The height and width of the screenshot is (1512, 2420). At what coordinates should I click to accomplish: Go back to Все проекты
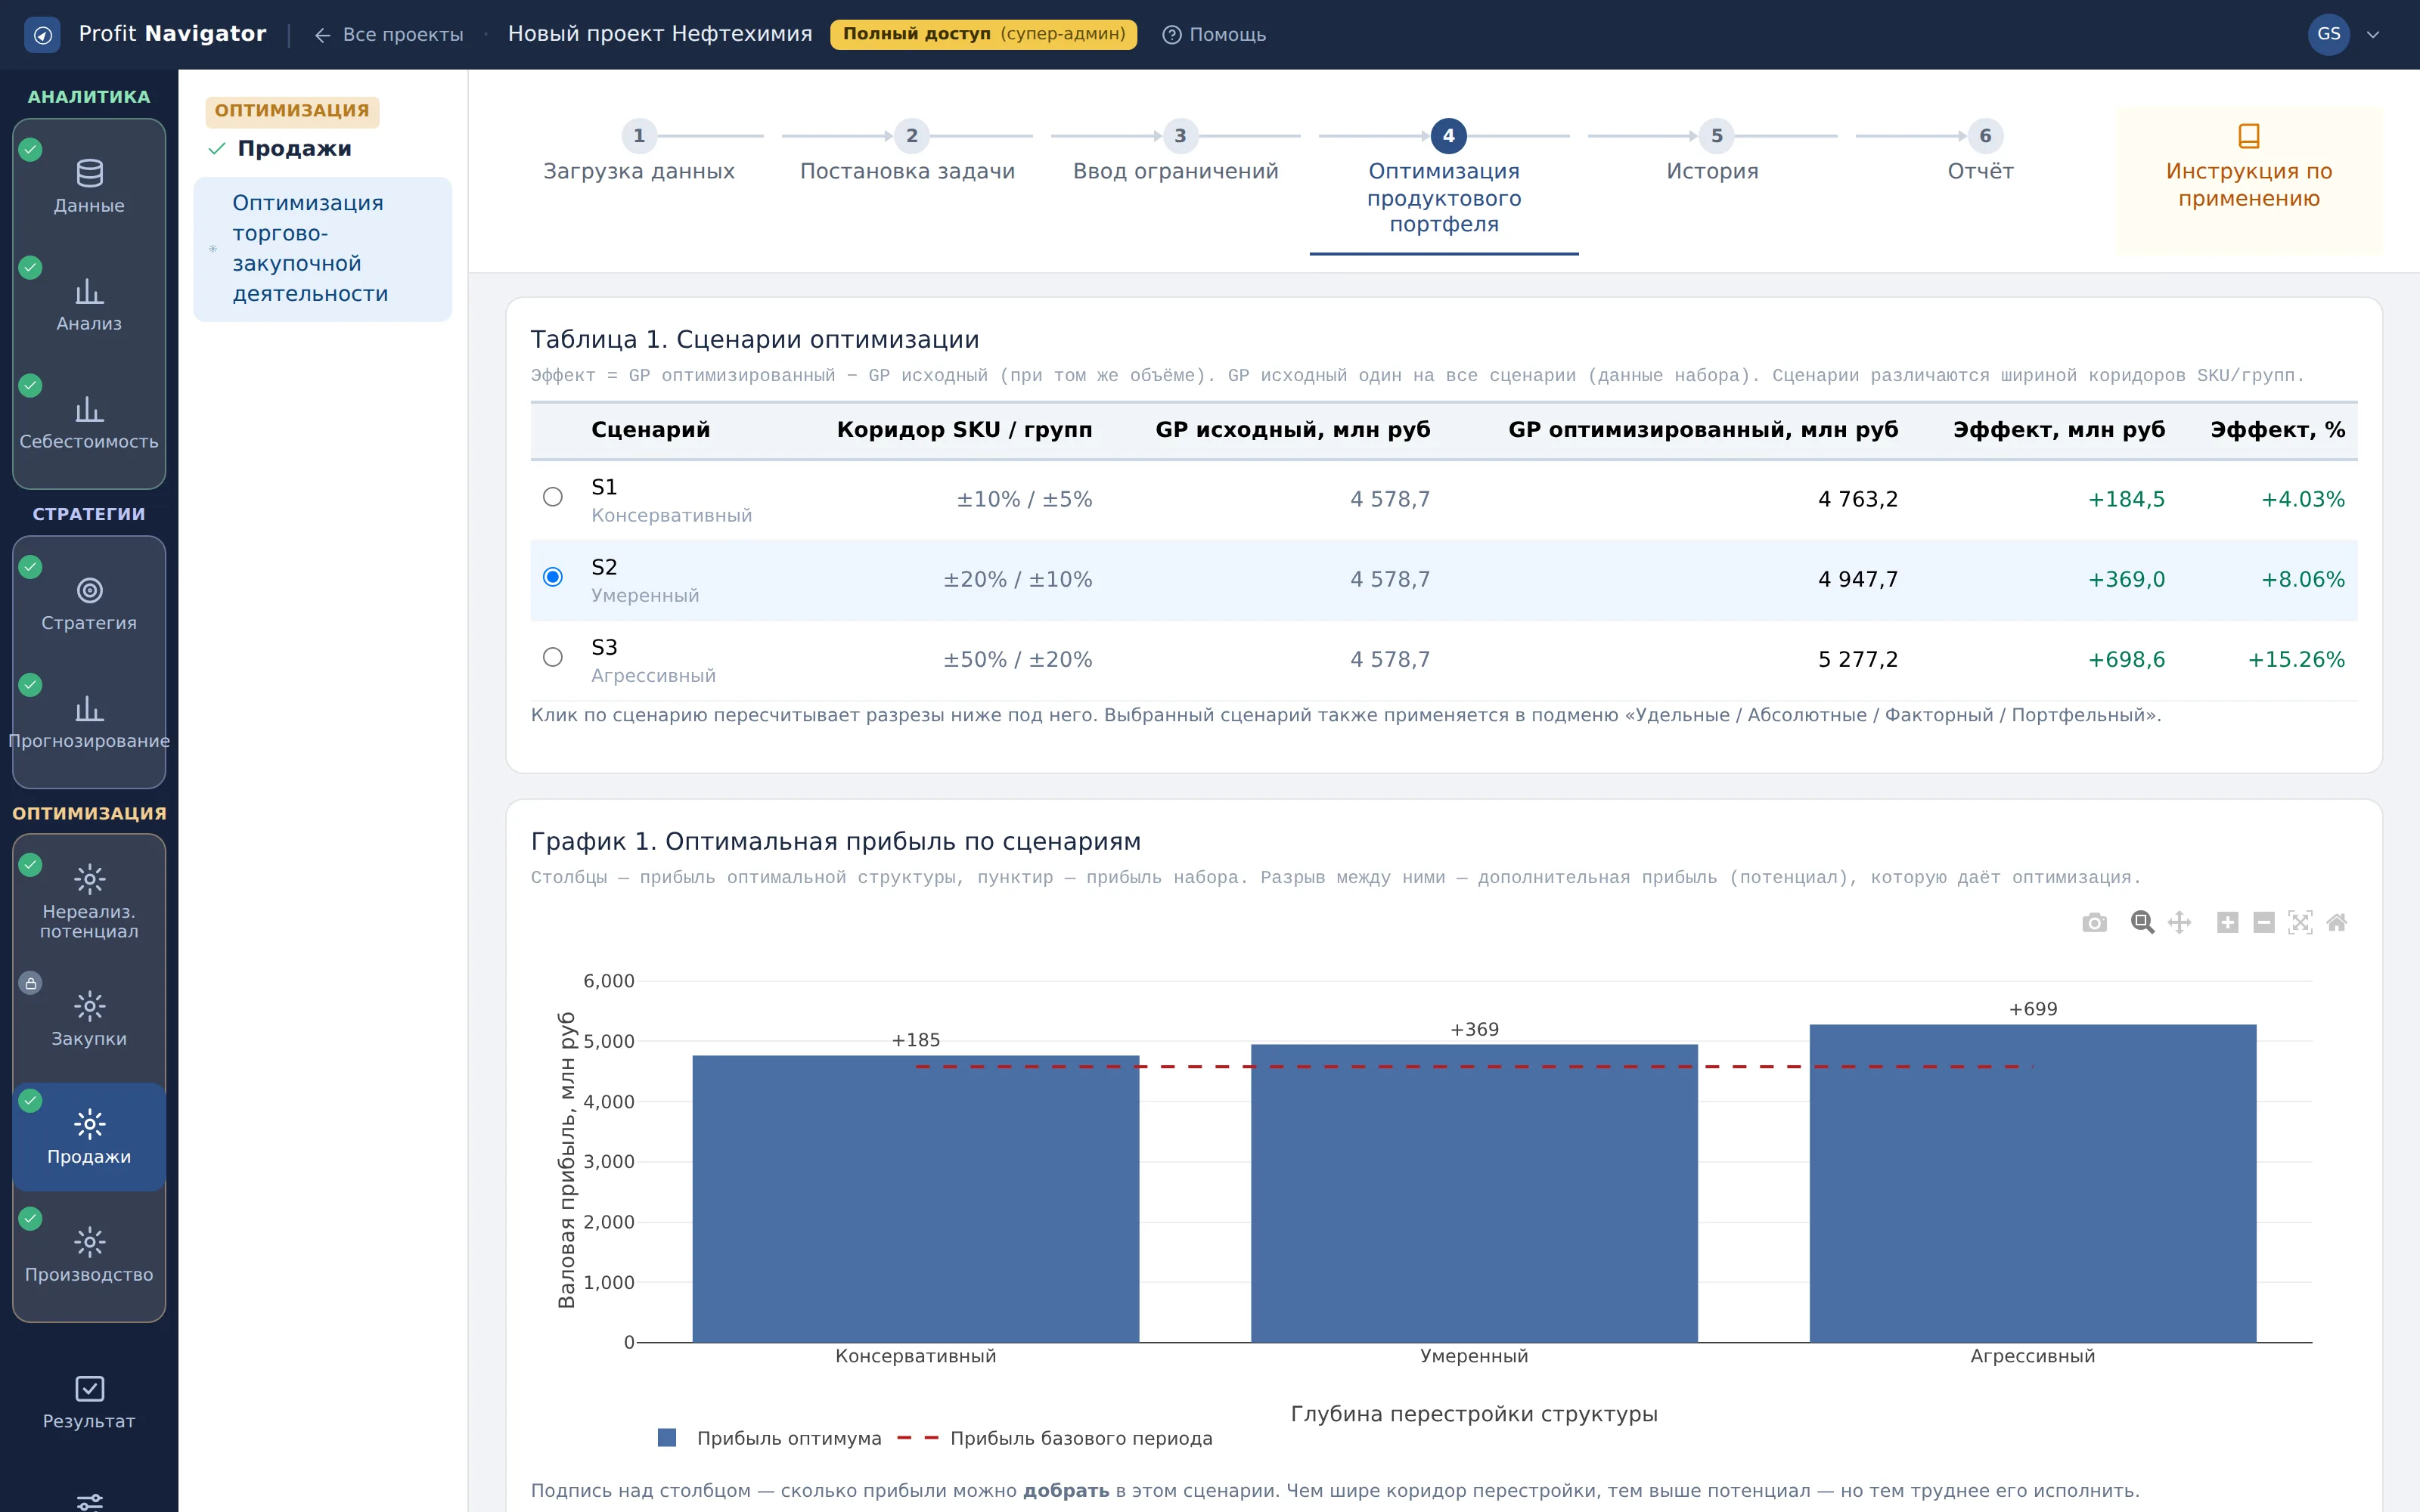pos(389,35)
